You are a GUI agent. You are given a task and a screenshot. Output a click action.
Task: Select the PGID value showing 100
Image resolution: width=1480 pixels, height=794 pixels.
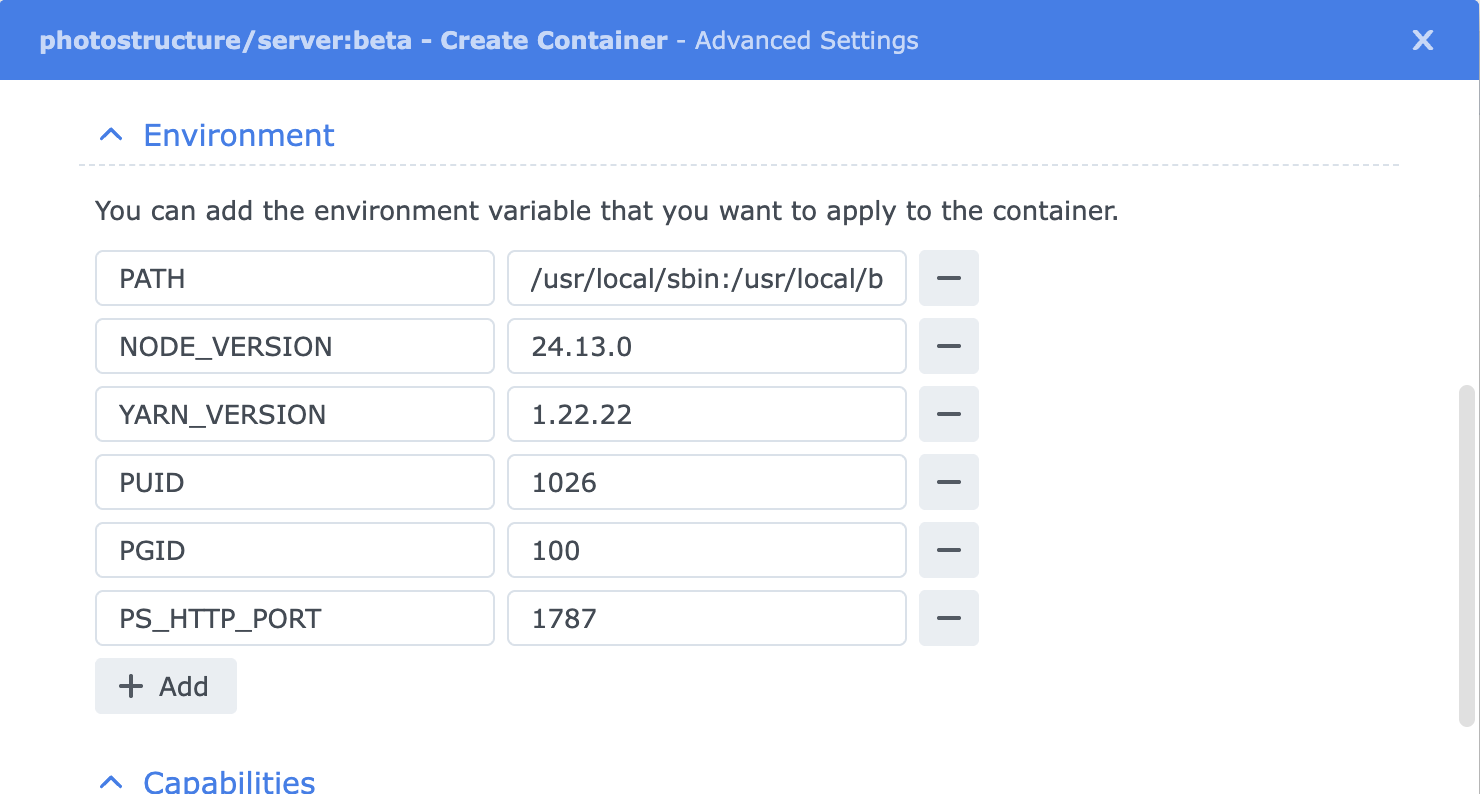point(705,550)
